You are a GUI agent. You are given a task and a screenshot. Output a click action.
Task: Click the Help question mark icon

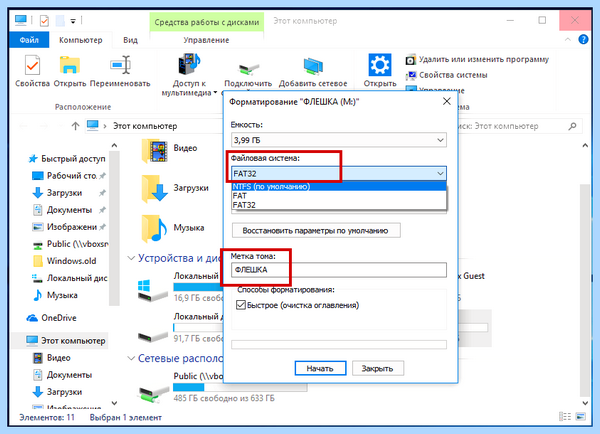[x=583, y=39]
